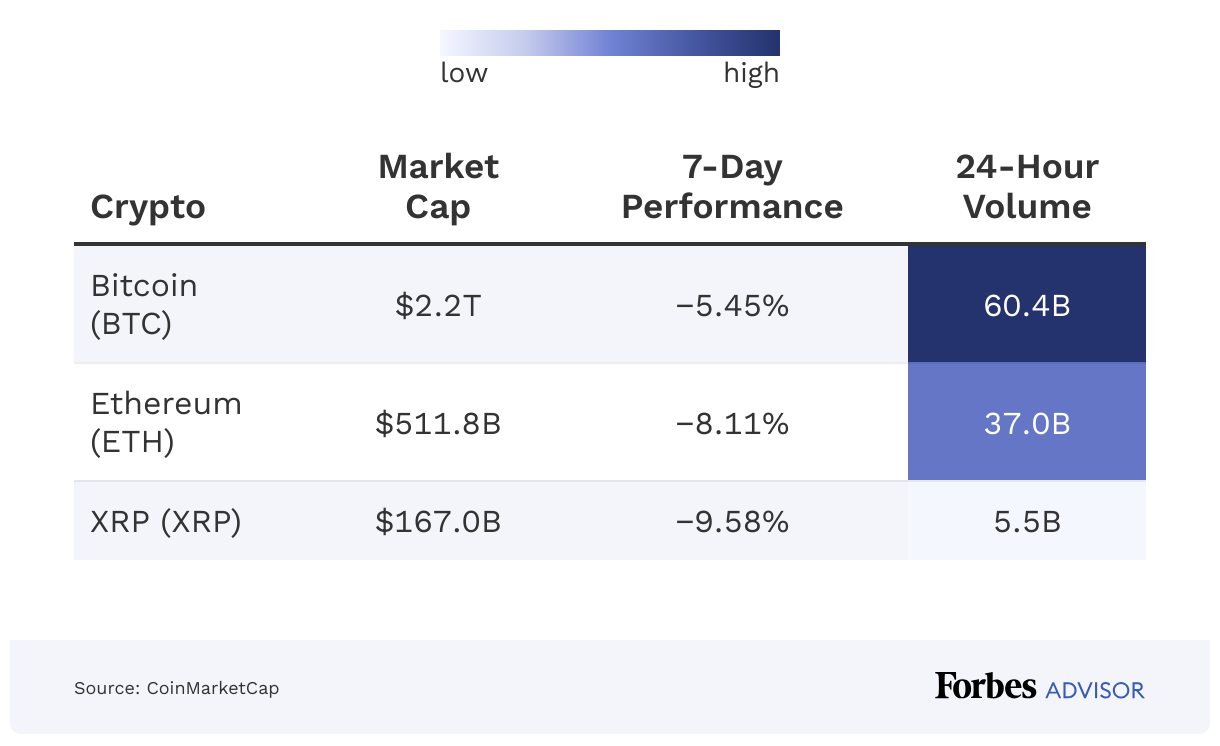
Task: Click Ethereum's $511.8B market cap value
Action: (438, 423)
